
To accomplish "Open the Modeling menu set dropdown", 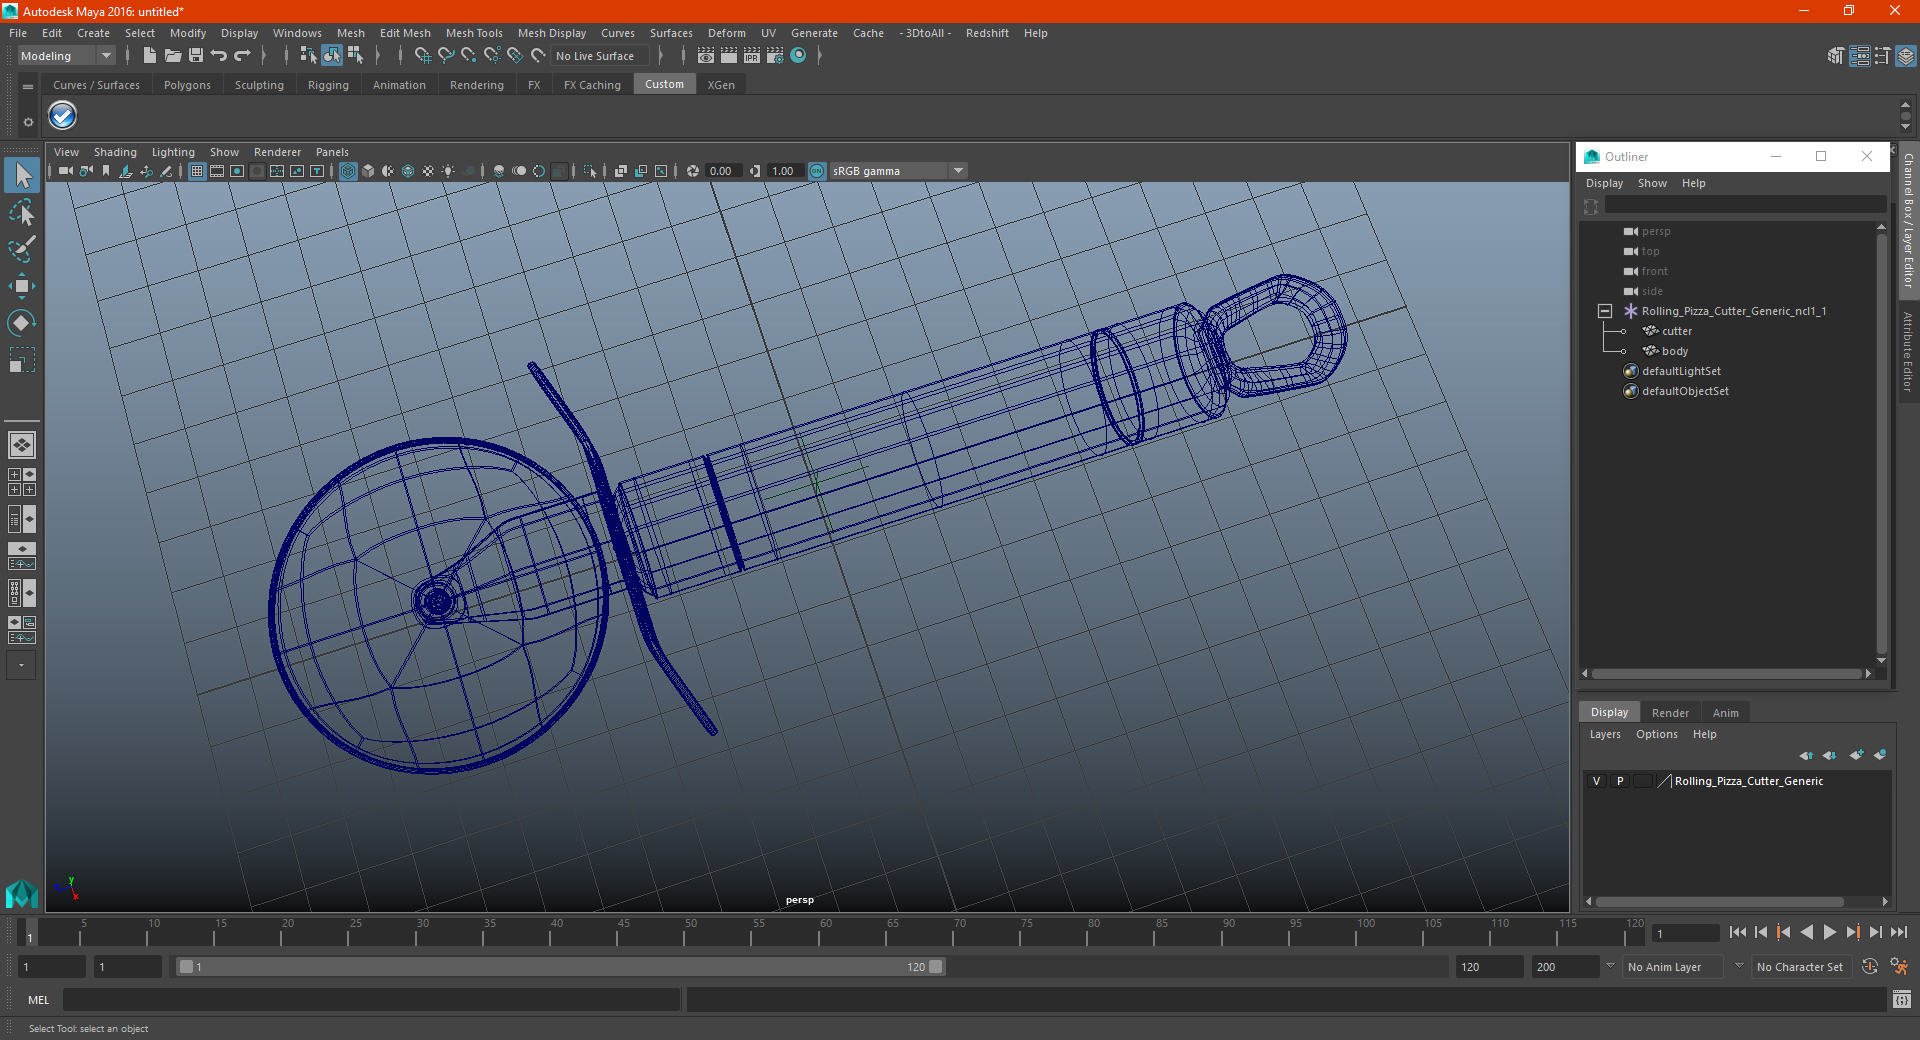I will [x=67, y=56].
